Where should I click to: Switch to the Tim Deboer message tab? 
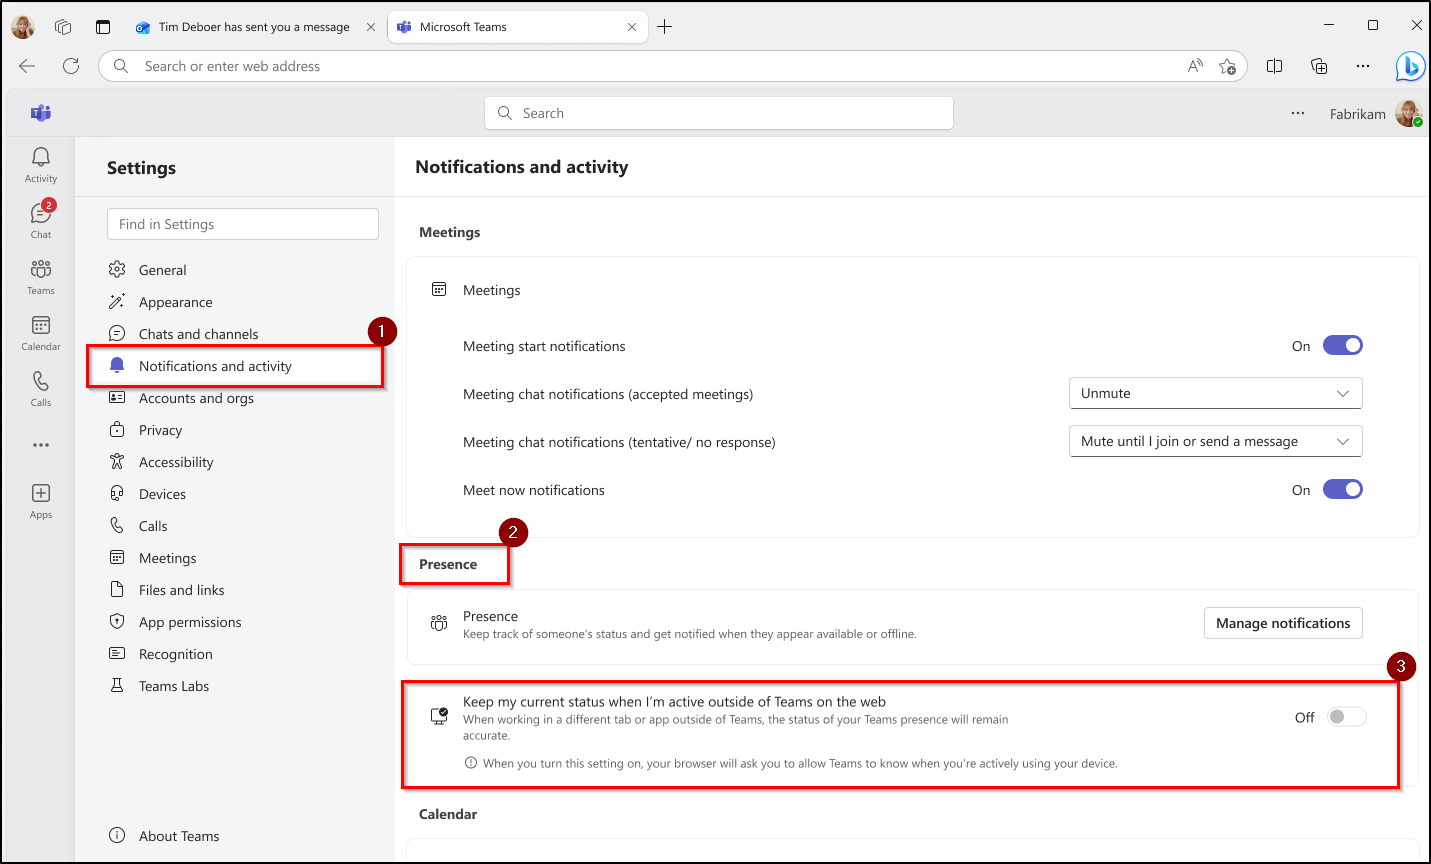click(x=254, y=27)
